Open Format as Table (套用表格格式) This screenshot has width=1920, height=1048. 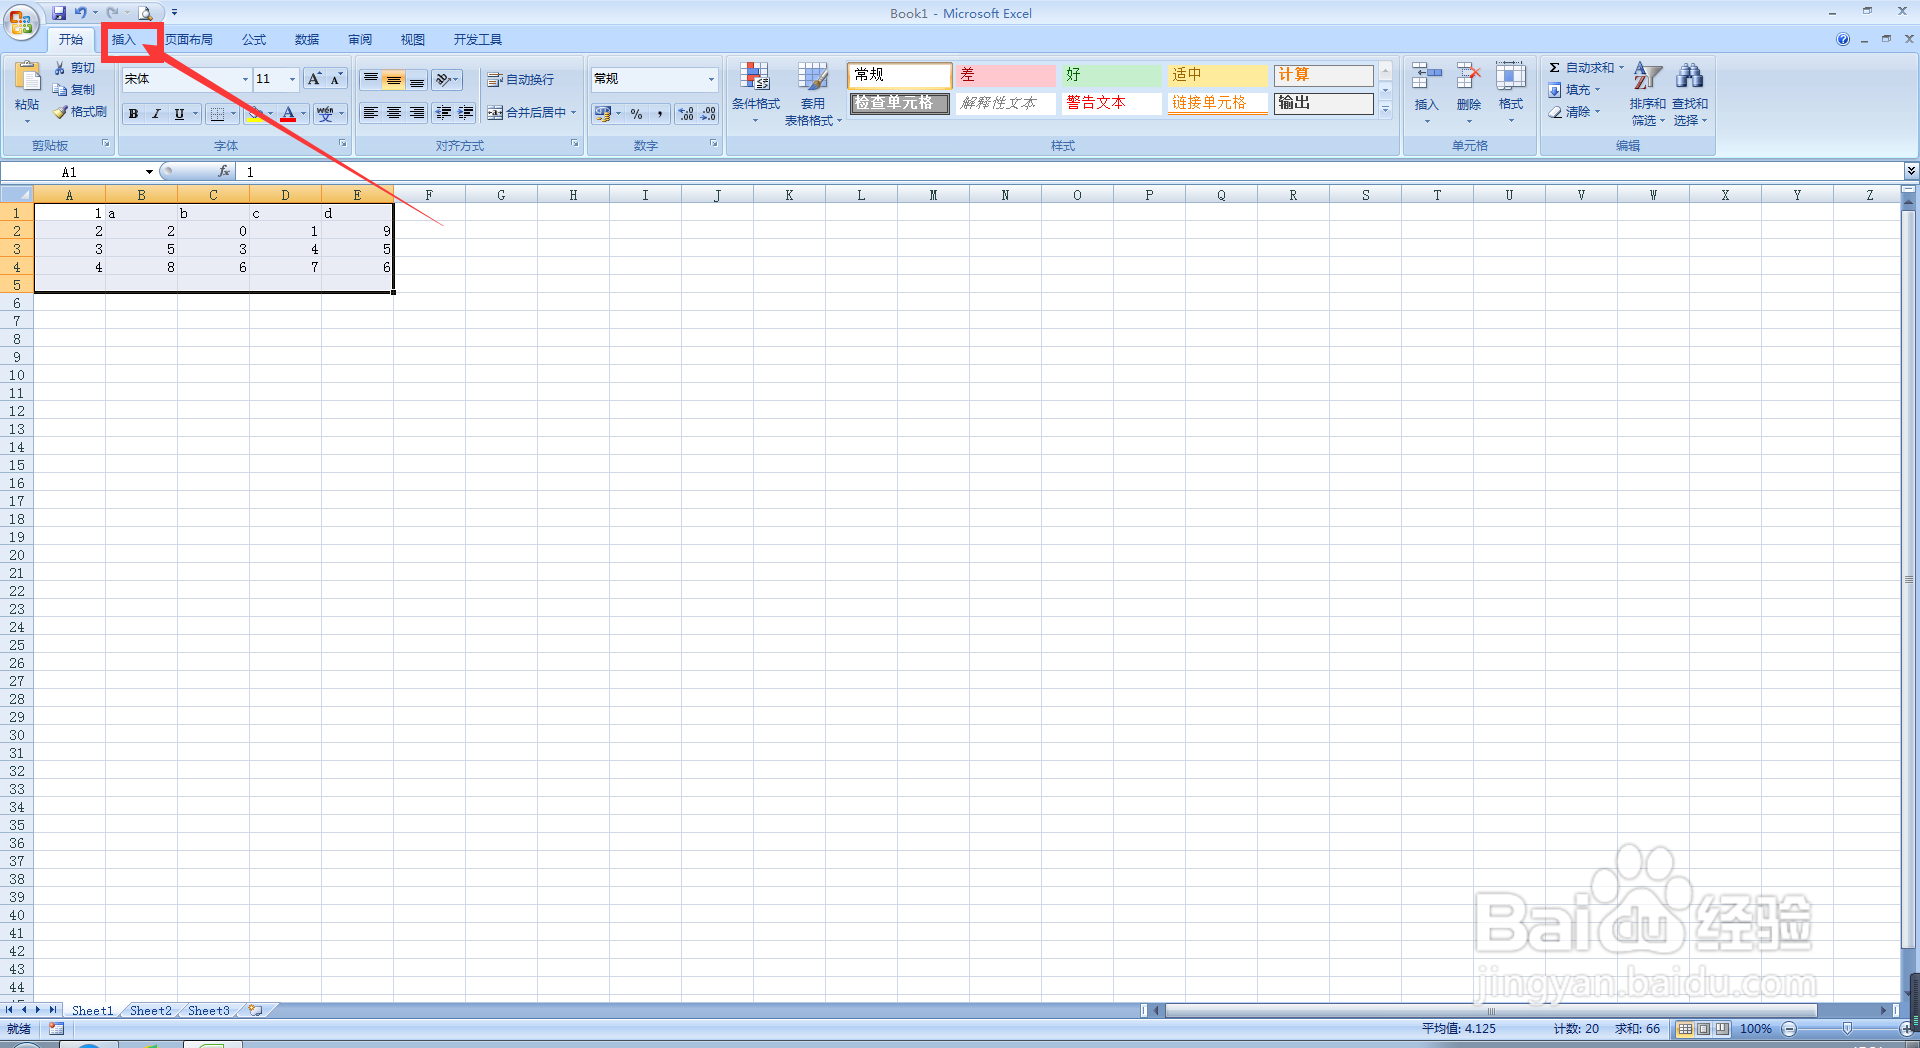[x=813, y=93]
